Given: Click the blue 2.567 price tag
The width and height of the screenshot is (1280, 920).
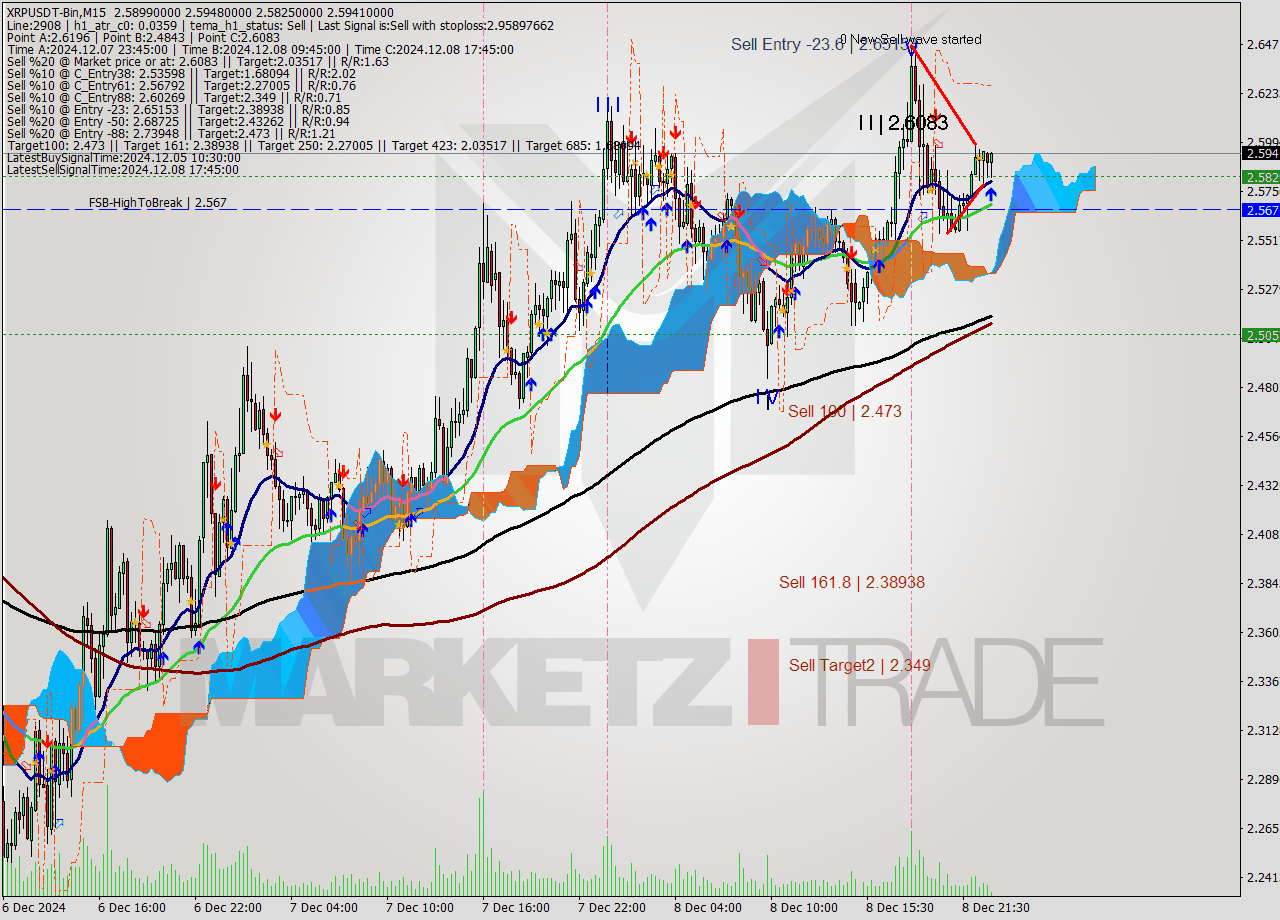Looking at the screenshot, I should coord(1259,210).
